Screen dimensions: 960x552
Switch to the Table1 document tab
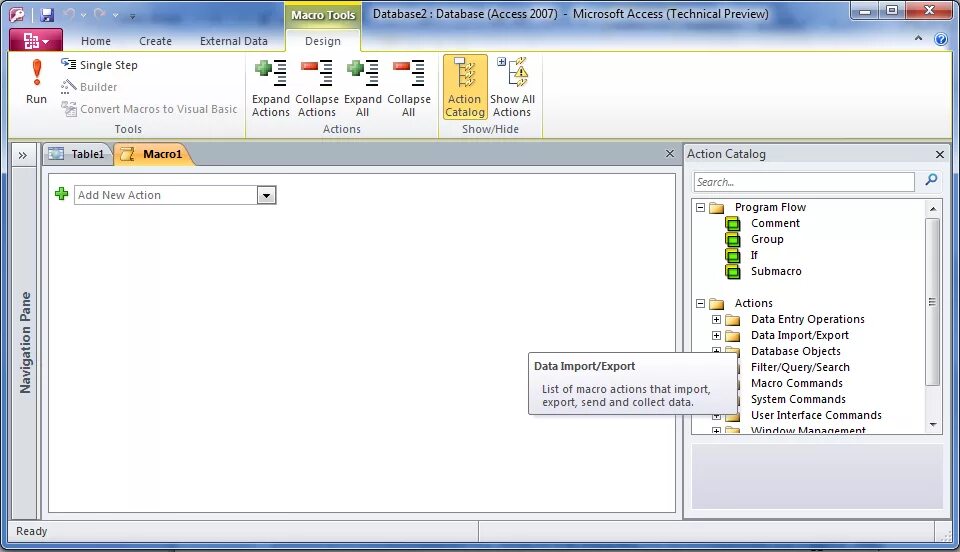(x=78, y=154)
